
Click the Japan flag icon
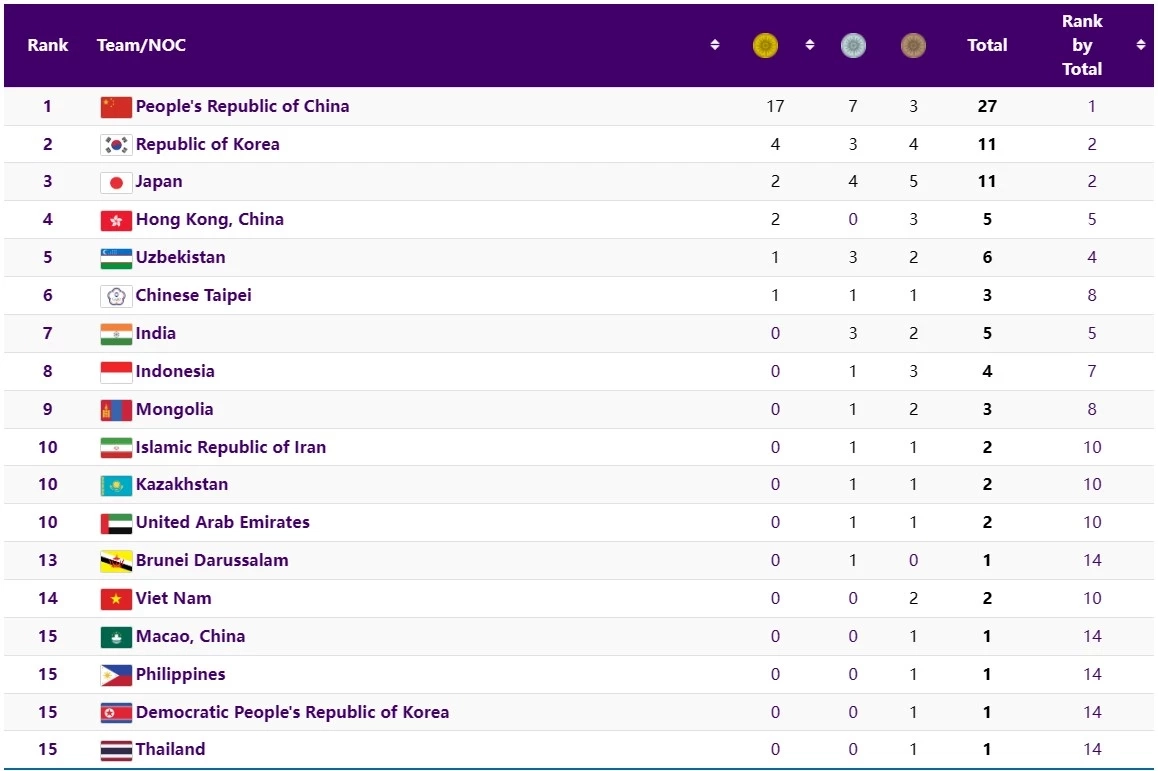(116, 183)
